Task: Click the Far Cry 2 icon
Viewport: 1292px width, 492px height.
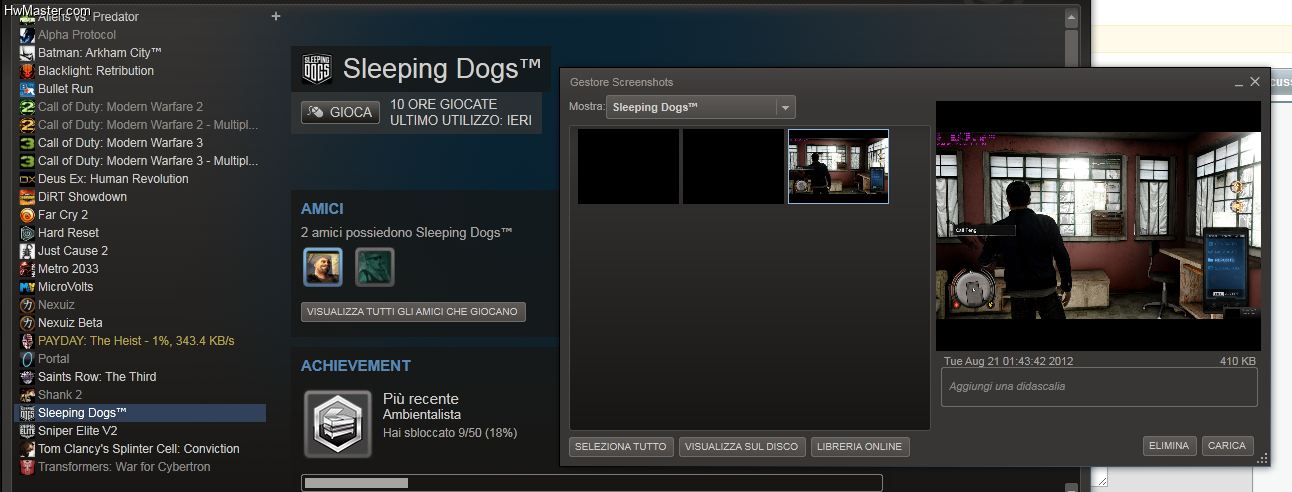Action: (28, 215)
